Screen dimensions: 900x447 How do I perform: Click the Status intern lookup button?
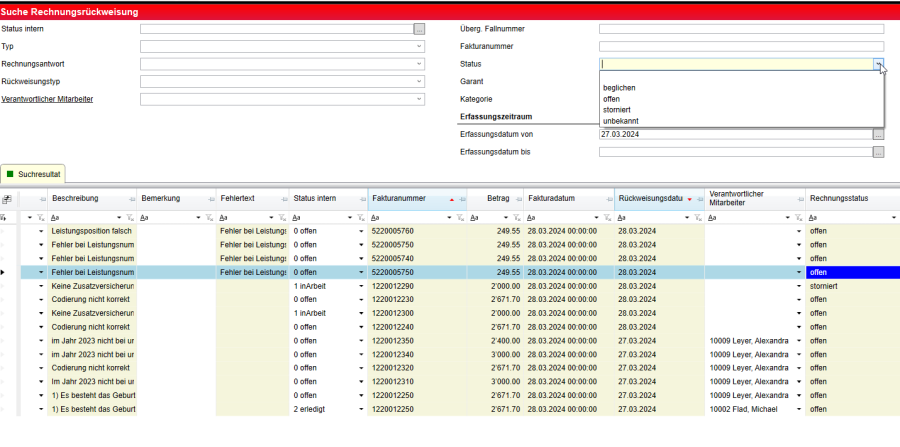[x=419, y=29]
